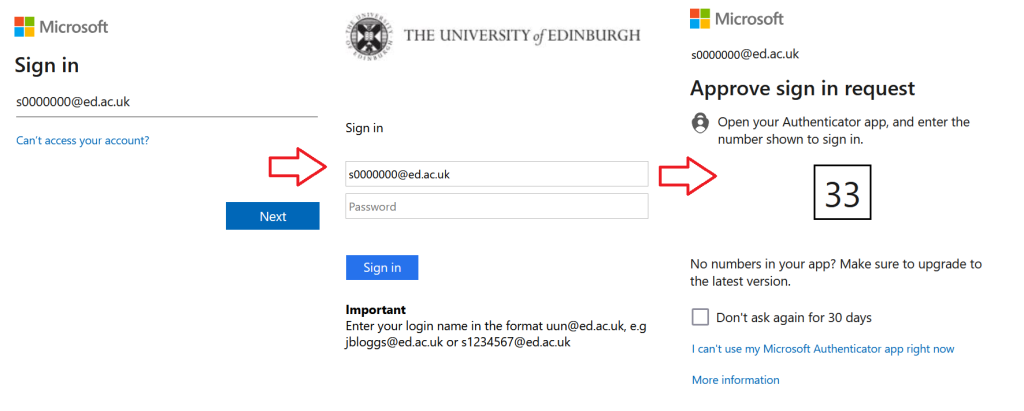
Task: Click the Microsoft logo above Approve request
Action: pos(737,19)
